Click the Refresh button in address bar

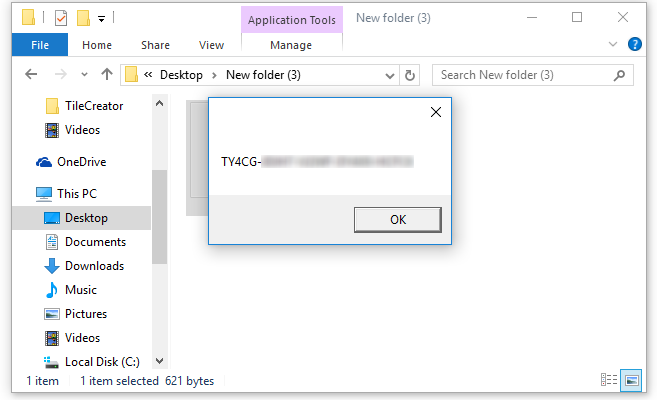409,75
